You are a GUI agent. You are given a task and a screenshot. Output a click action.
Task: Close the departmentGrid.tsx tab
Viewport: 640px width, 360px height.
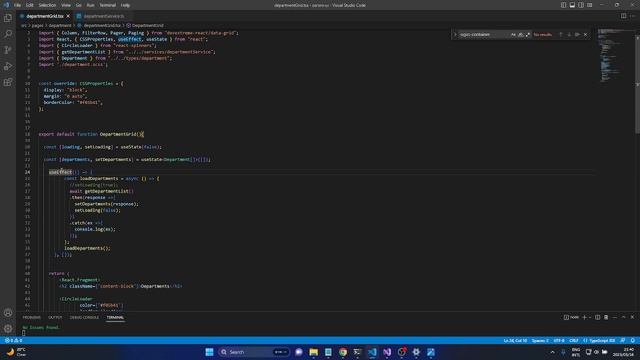pyautogui.click(x=68, y=16)
